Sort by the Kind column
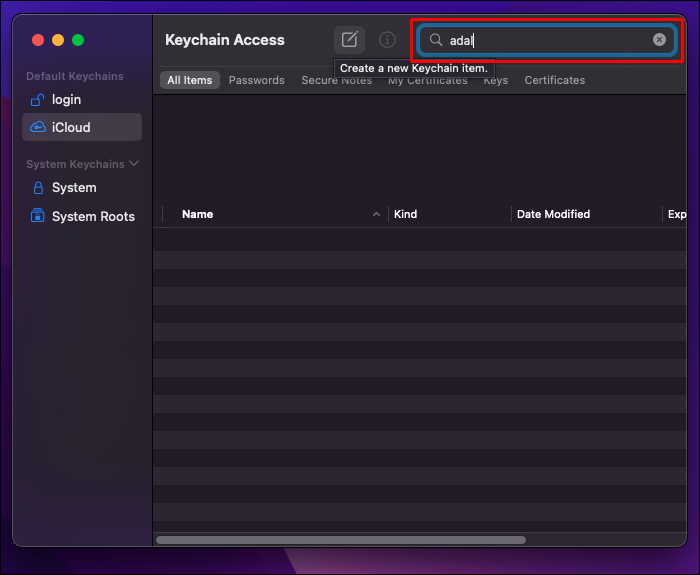The image size is (700, 575). 450,214
